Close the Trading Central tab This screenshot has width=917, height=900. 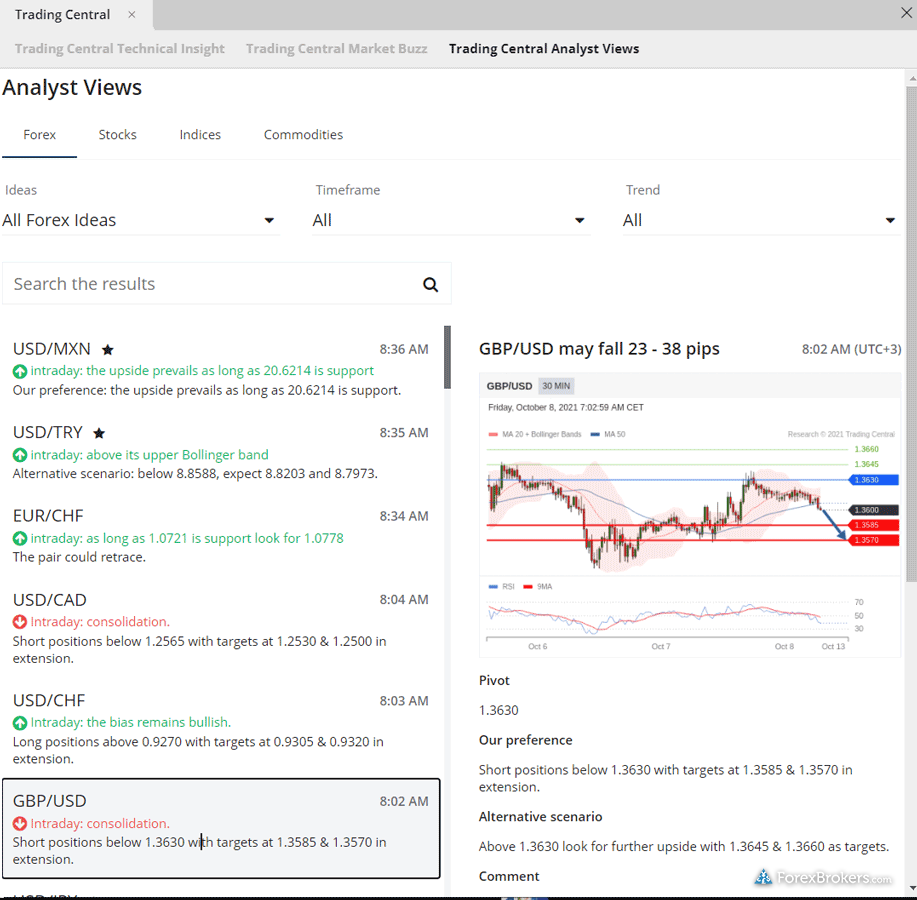132,15
